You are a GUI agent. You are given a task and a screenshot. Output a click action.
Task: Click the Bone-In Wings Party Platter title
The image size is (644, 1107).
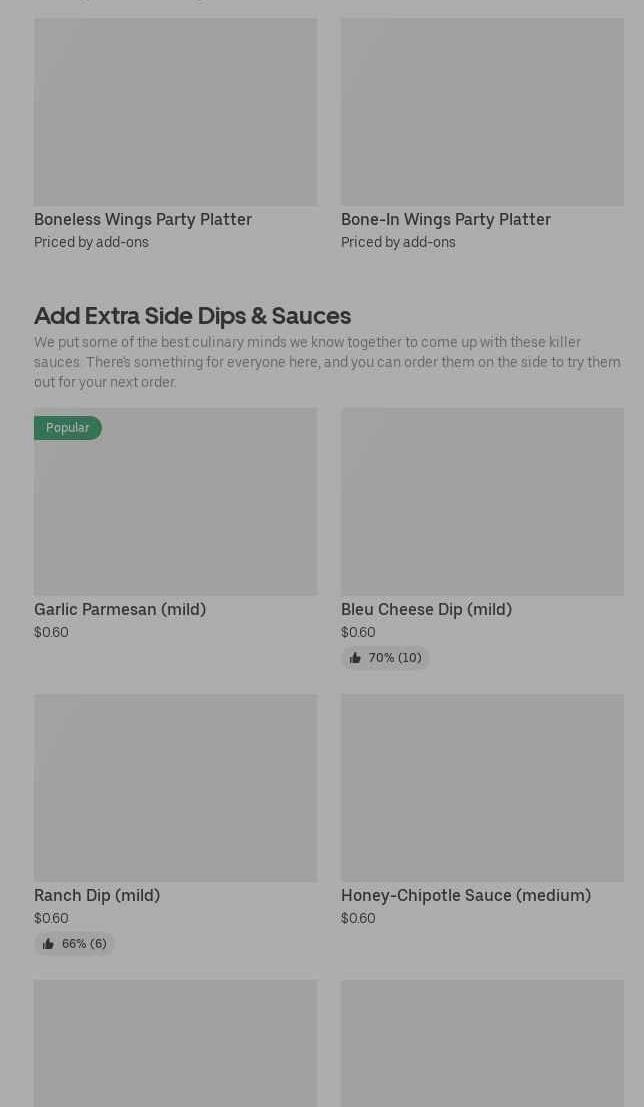446,219
